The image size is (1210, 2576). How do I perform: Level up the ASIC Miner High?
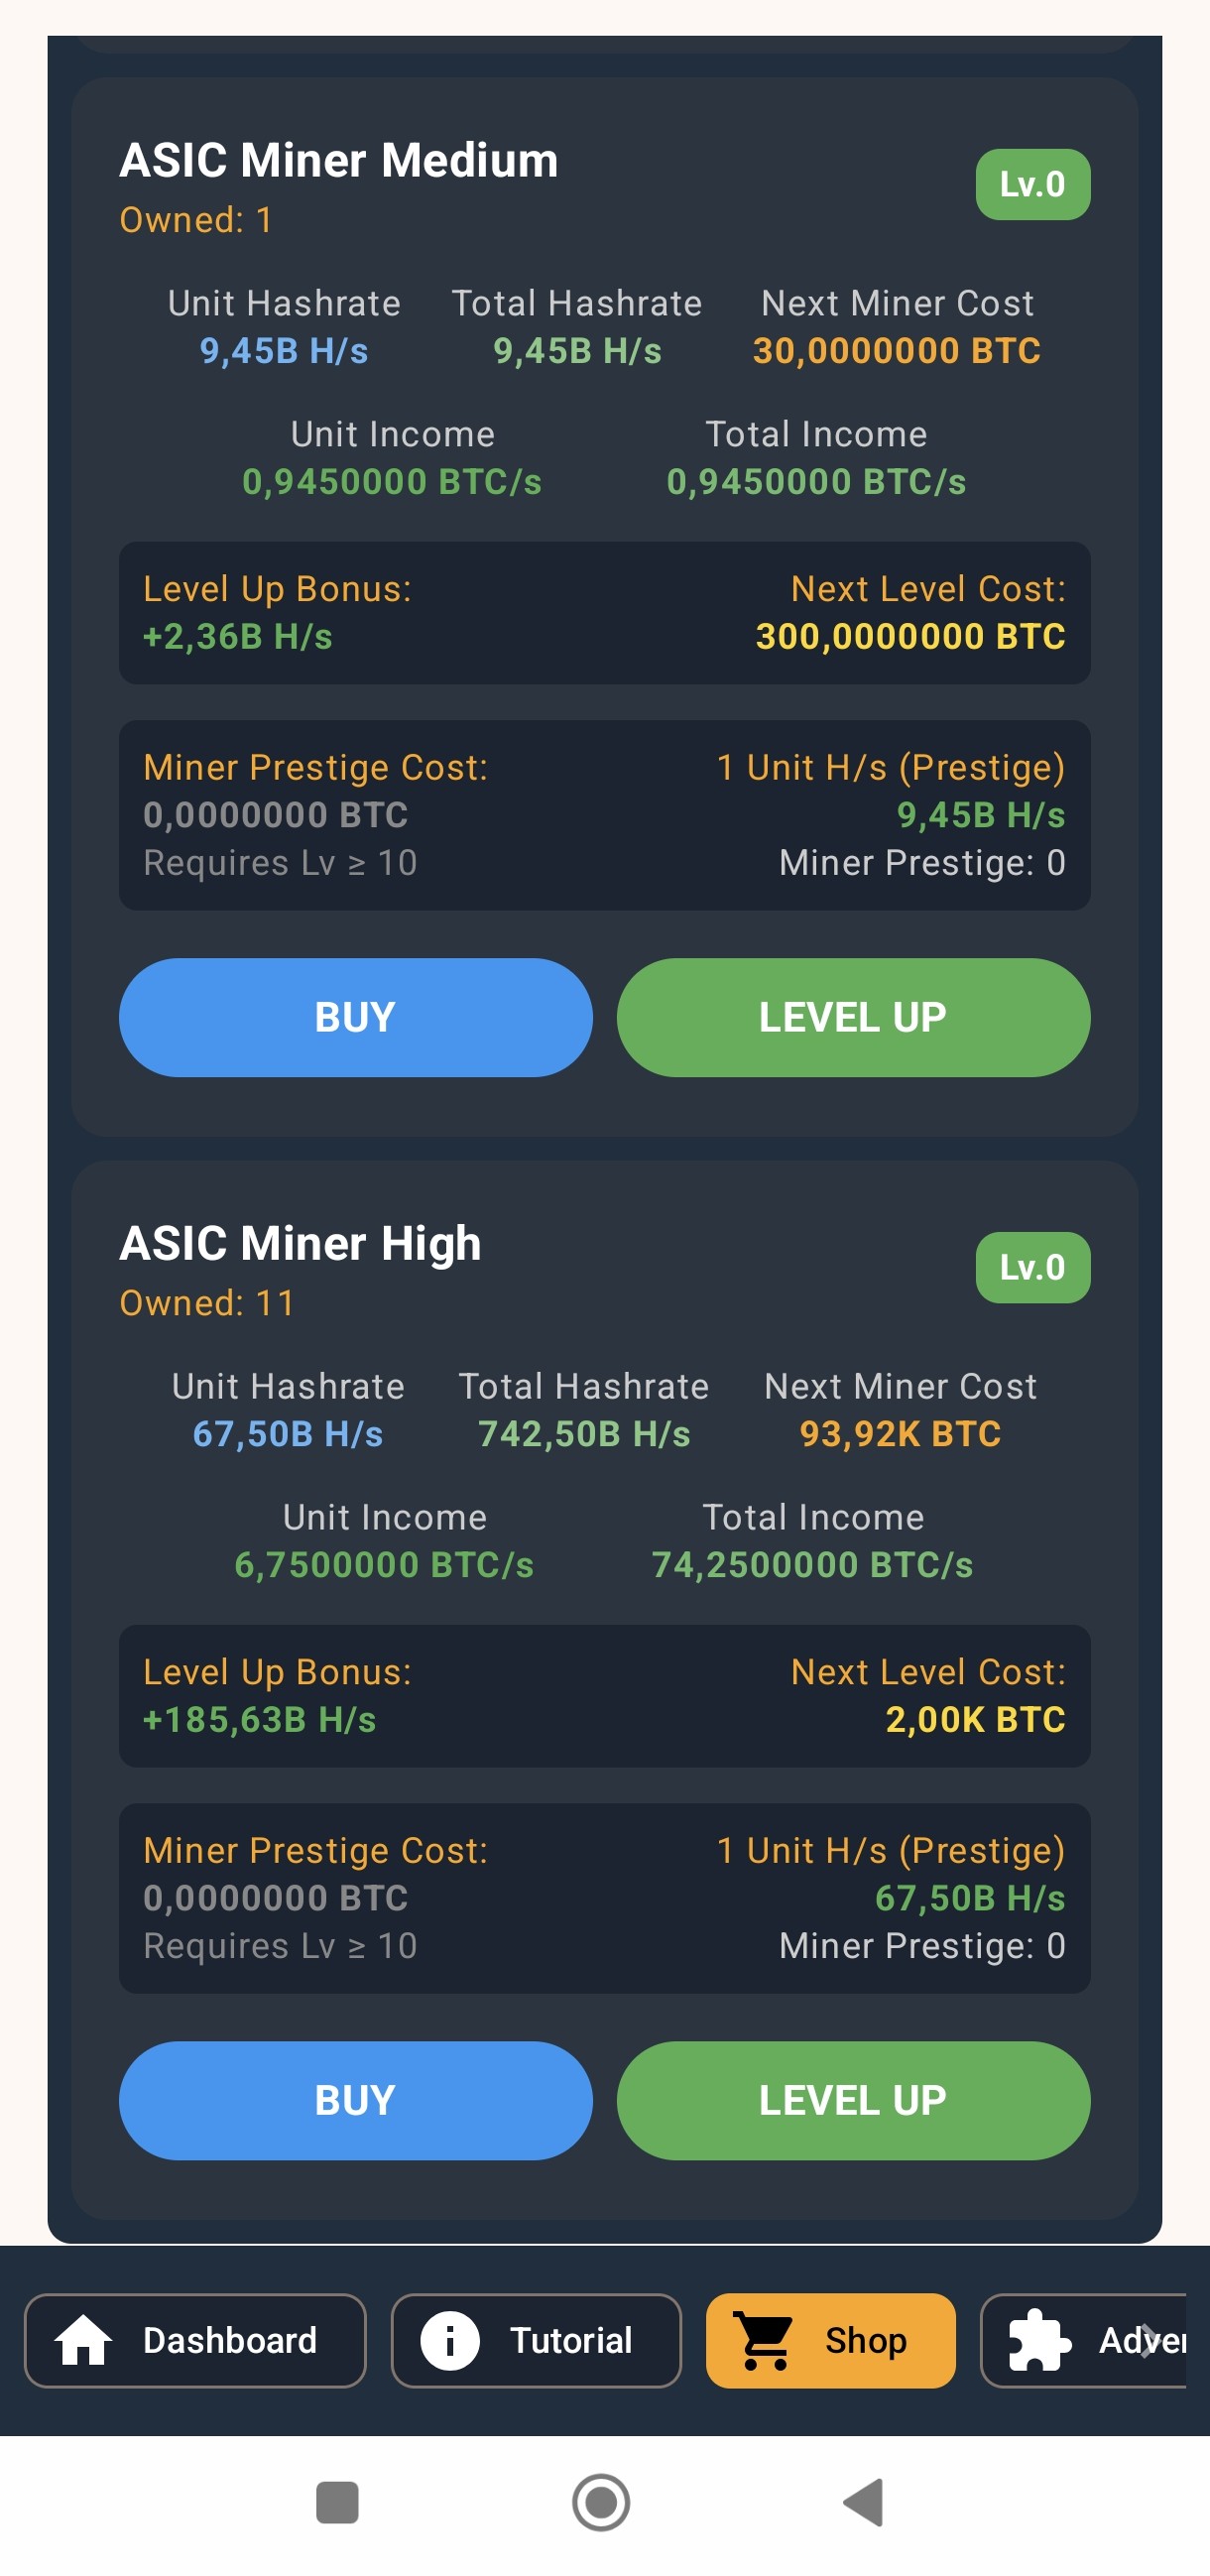853,2100
